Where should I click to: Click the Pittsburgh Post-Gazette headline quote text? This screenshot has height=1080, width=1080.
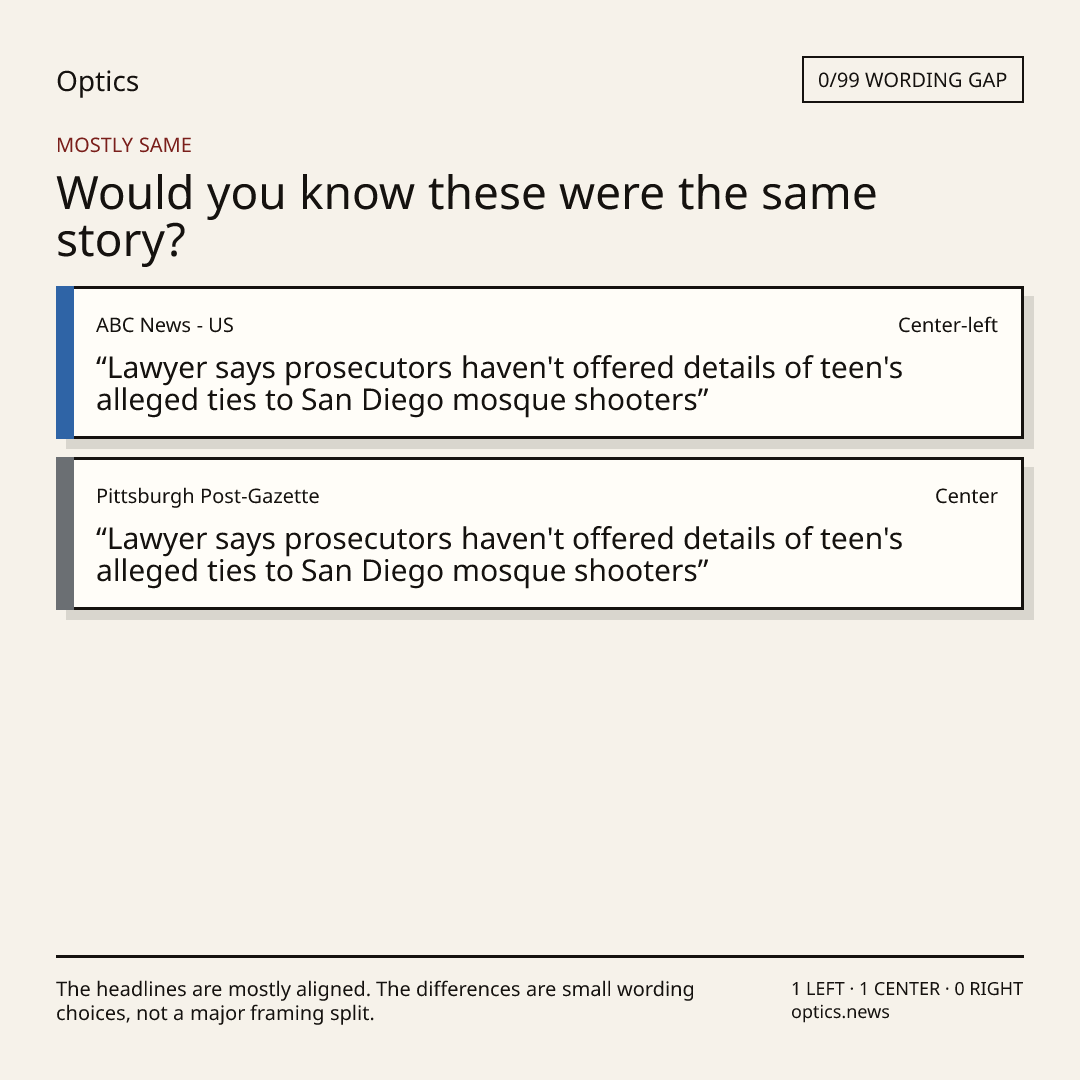pyautogui.click(x=499, y=554)
